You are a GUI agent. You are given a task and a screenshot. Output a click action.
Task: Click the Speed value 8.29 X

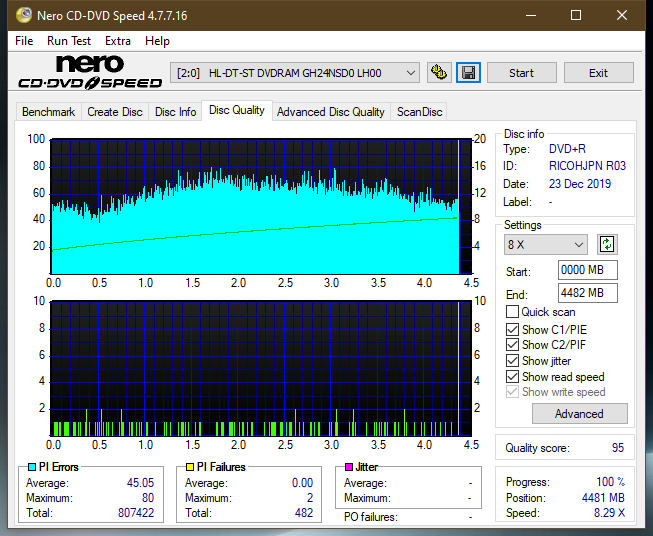609,513
